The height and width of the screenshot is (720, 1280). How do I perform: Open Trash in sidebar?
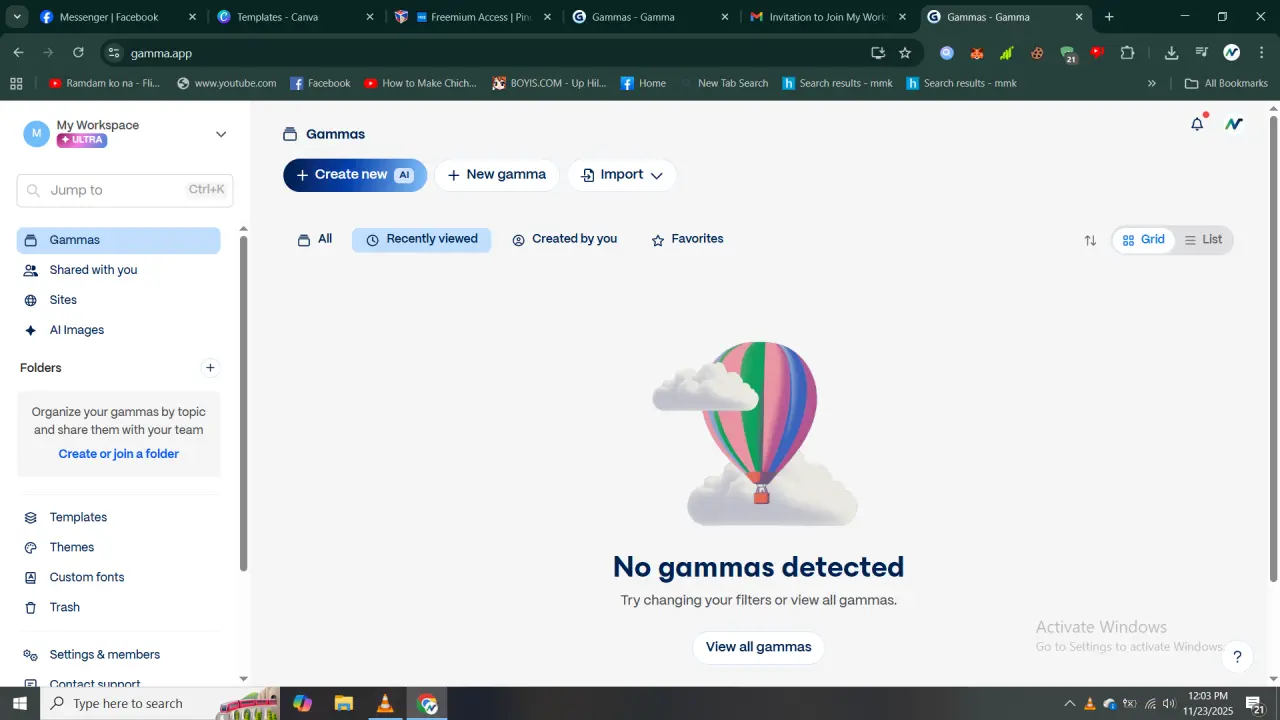(x=119, y=607)
